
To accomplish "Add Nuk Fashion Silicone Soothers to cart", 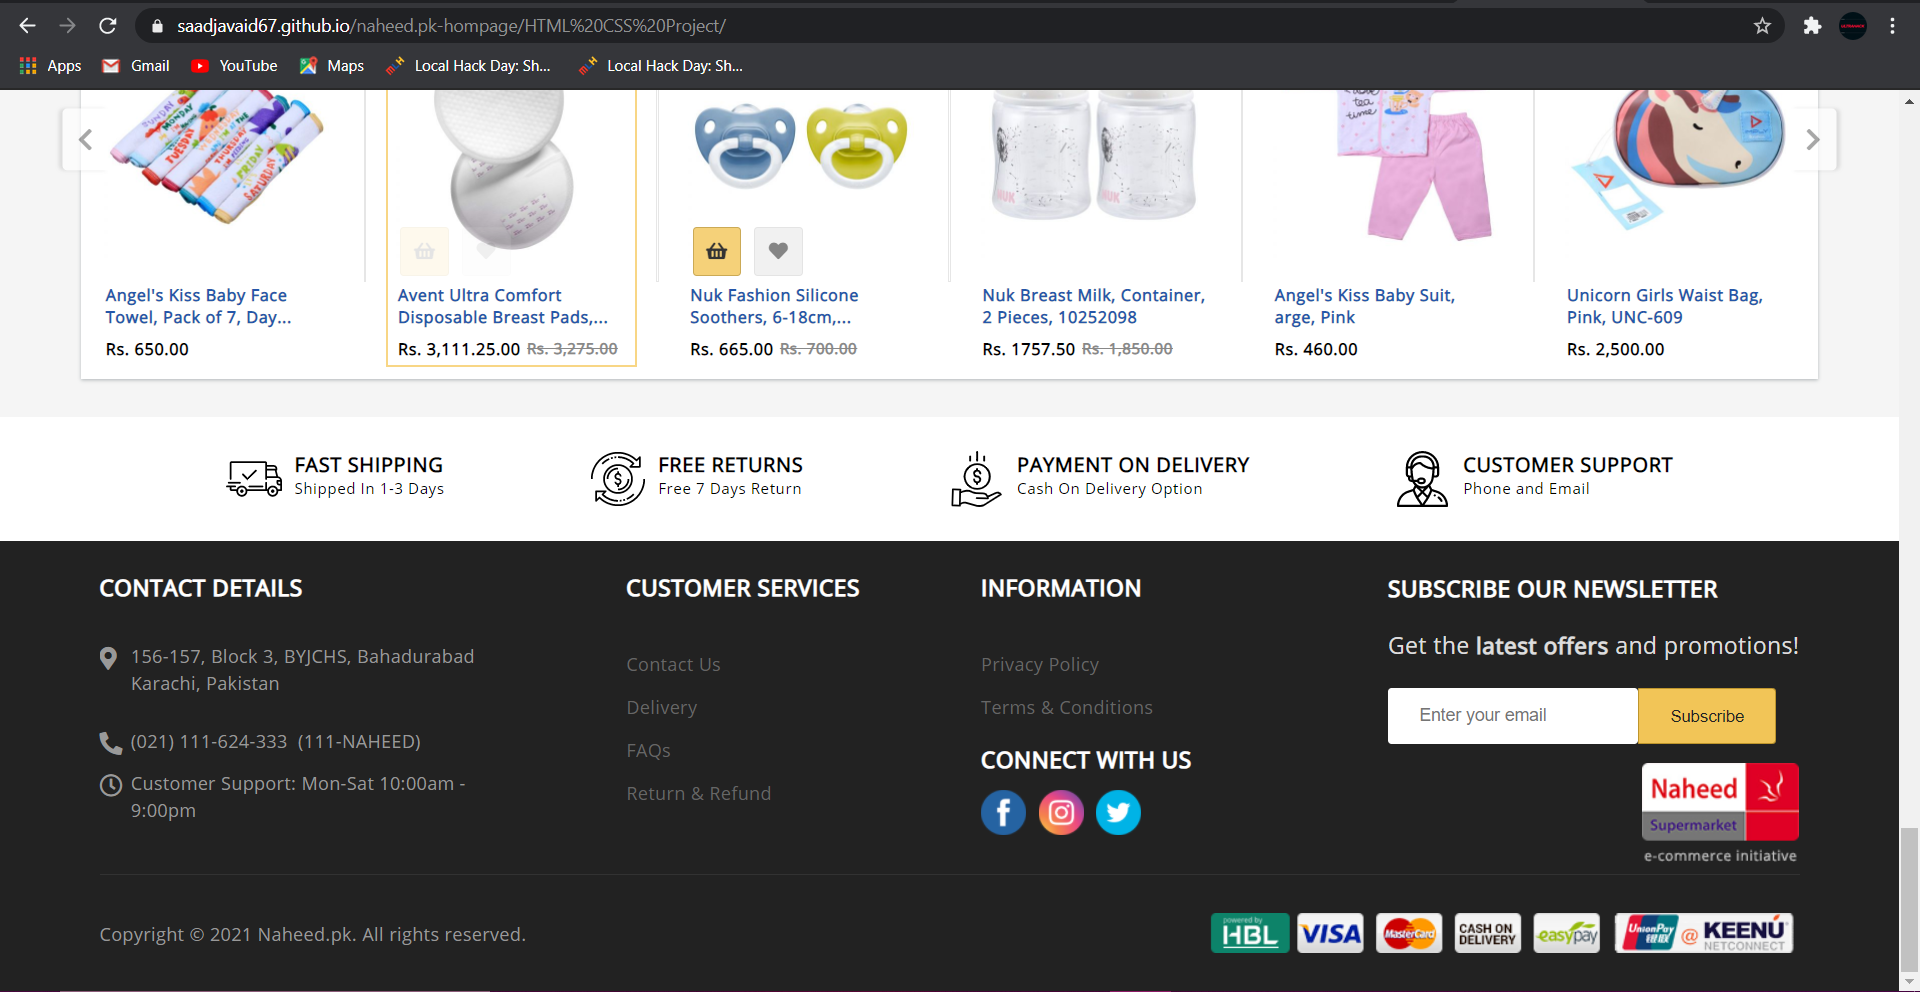I will tap(717, 251).
